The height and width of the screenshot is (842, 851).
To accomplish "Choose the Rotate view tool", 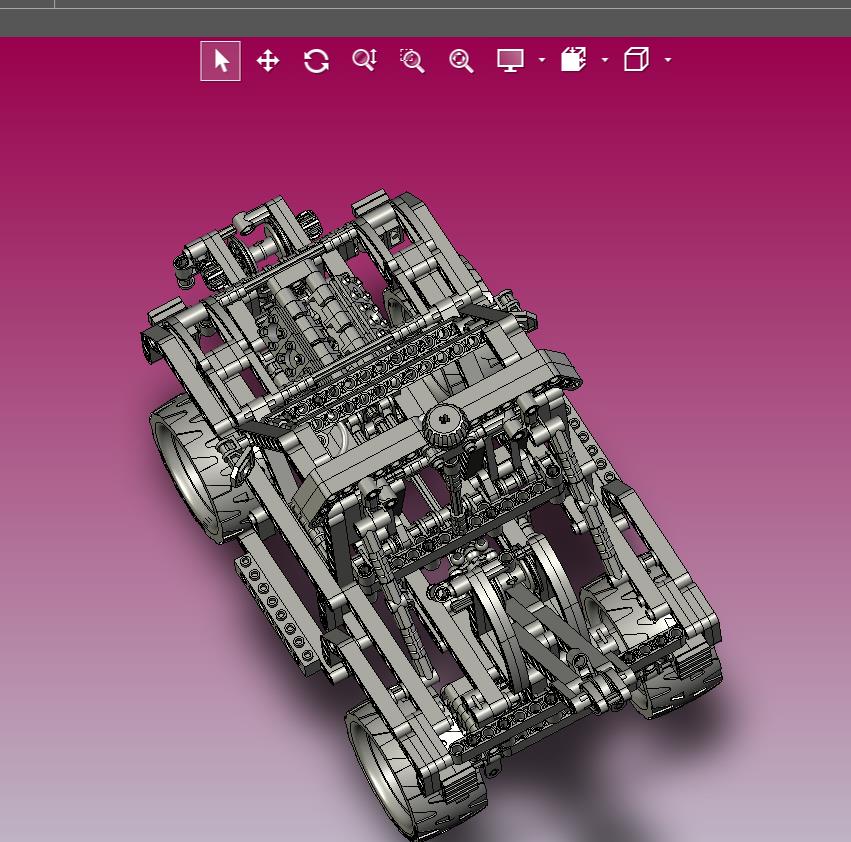I will pyautogui.click(x=316, y=61).
